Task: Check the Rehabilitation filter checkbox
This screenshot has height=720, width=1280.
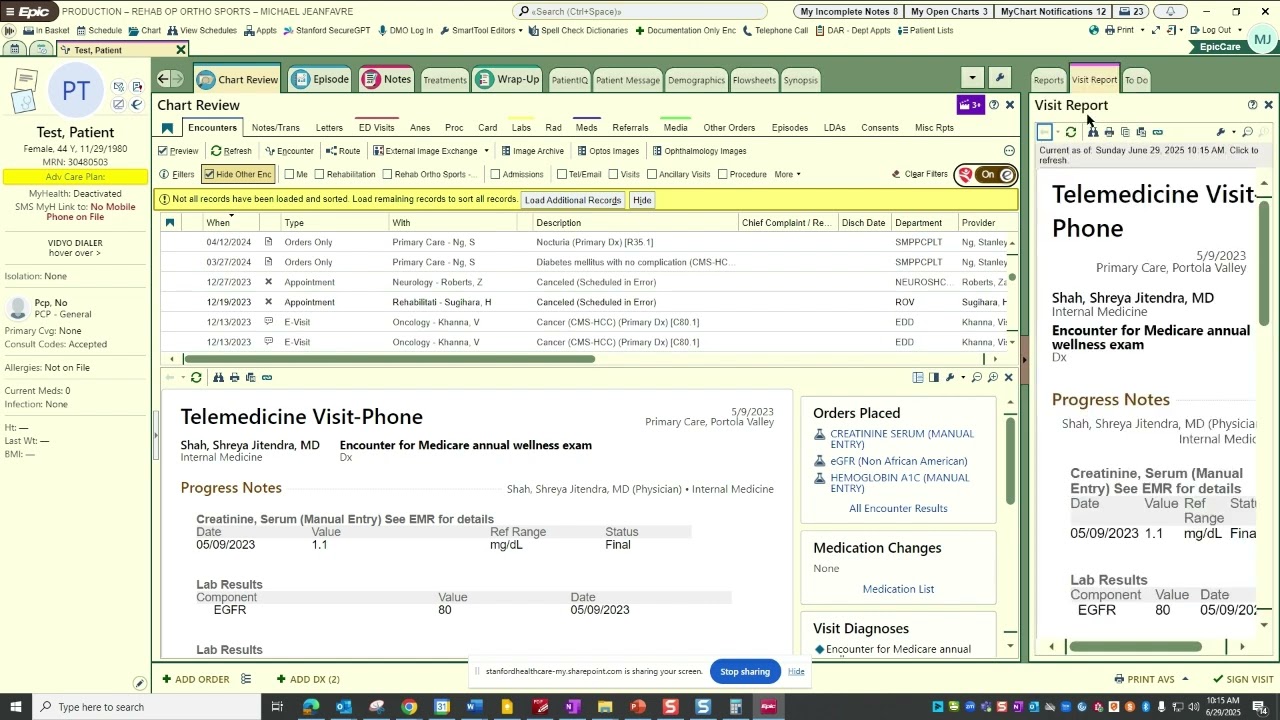Action: [x=319, y=175]
